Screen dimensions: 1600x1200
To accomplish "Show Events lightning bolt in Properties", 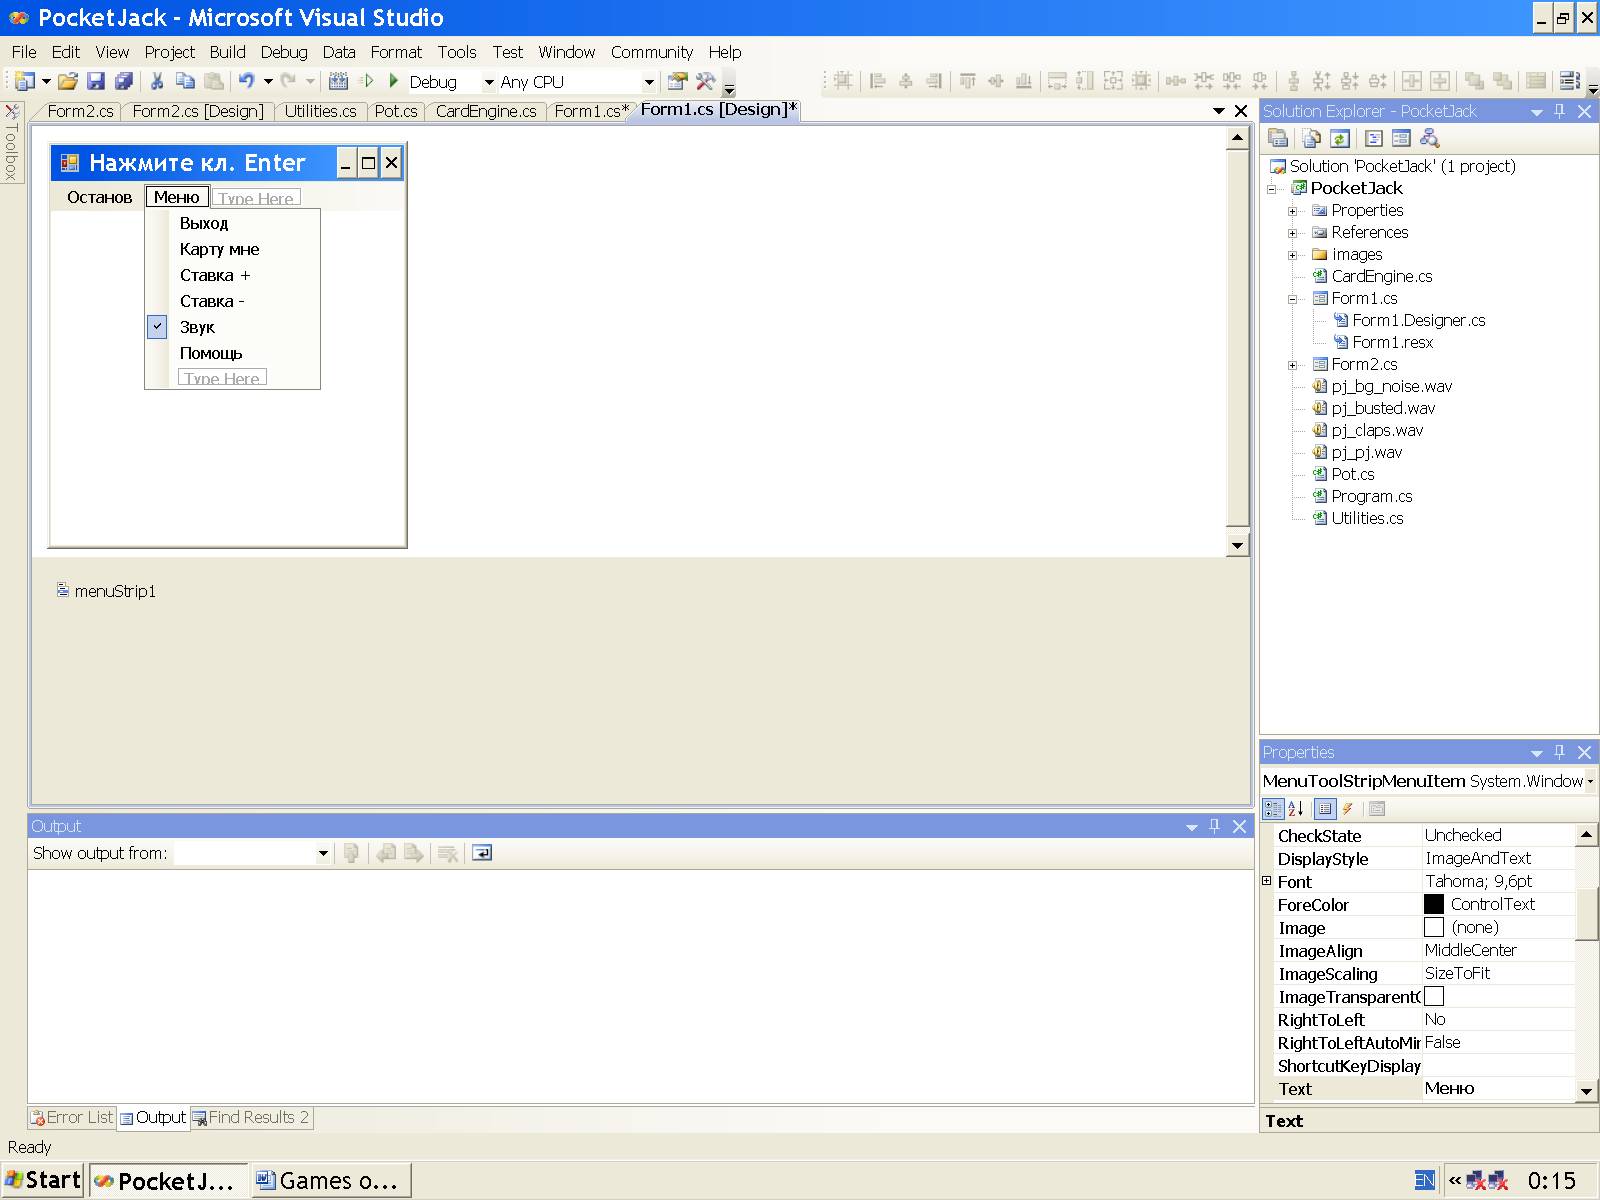I will tap(1348, 809).
